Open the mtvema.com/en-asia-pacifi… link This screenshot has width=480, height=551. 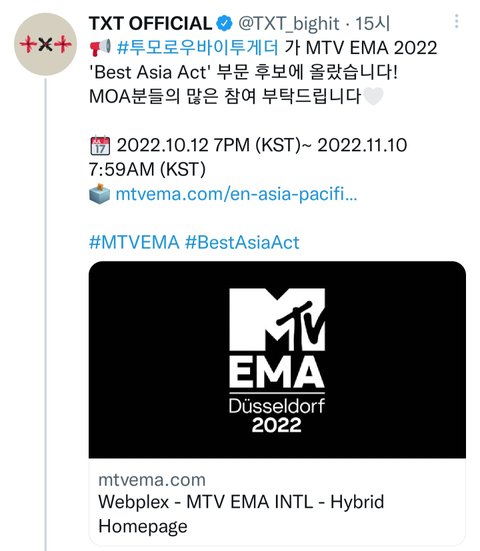click(x=236, y=194)
